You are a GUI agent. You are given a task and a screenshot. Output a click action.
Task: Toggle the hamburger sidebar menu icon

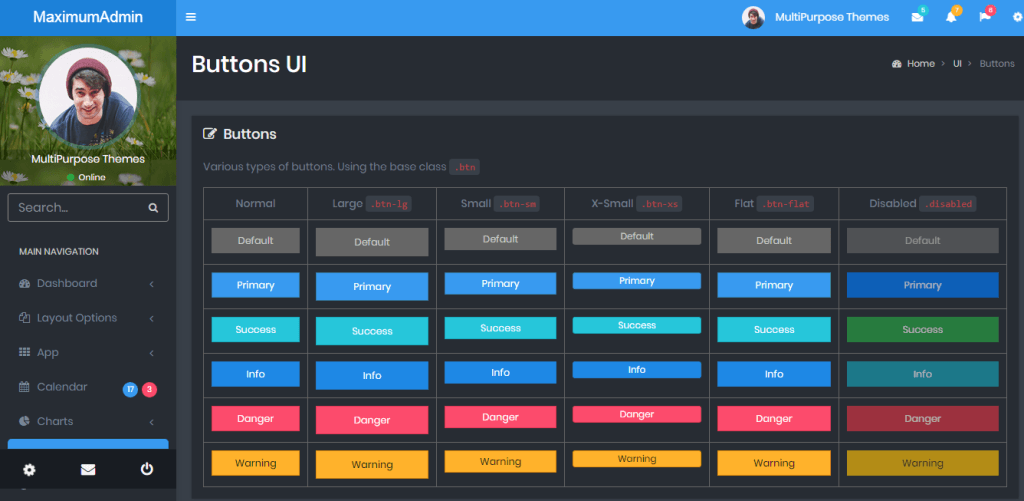pyautogui.click(x=191, y=17)
